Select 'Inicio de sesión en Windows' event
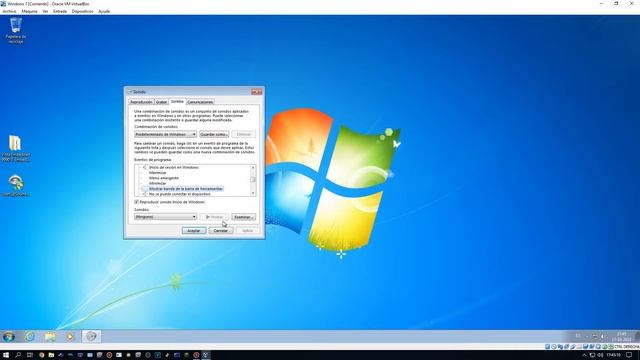This screenshot has width=640, height=360. pyautogui.click(x=173, y=167)
